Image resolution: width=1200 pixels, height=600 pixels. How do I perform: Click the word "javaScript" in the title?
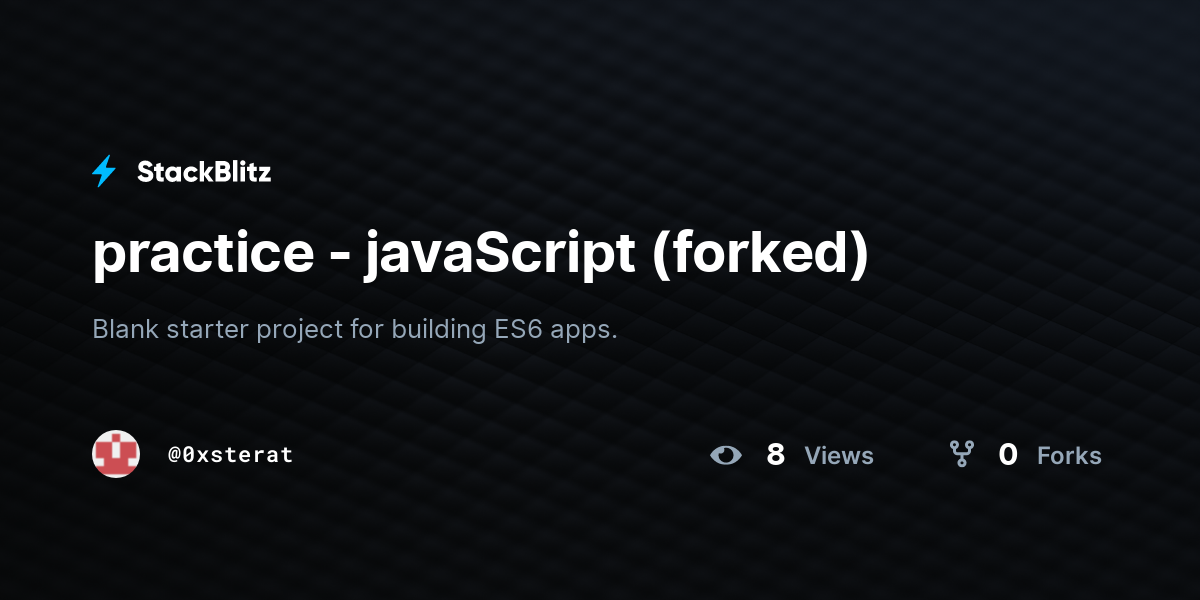pyautogui.click(x=500, y=257)
